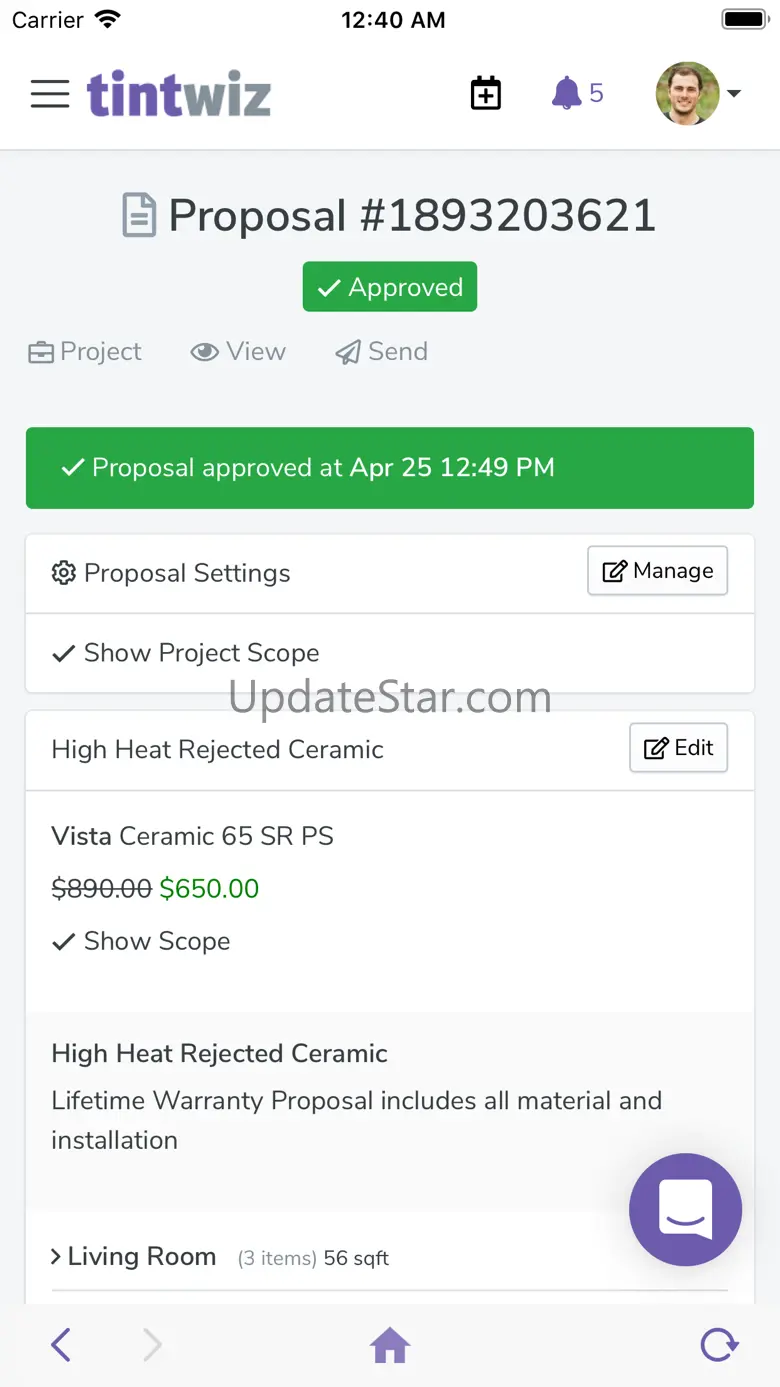Go back with left arrow
Image resolution: width=780 pixels, height=1387 pixels.
61,1345
